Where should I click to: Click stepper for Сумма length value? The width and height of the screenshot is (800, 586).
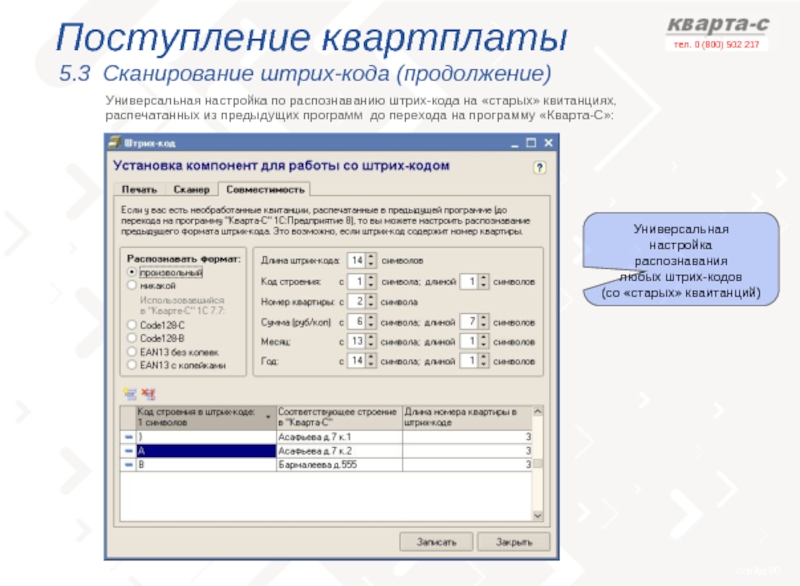pyautogui.click(x=484, y=322)
